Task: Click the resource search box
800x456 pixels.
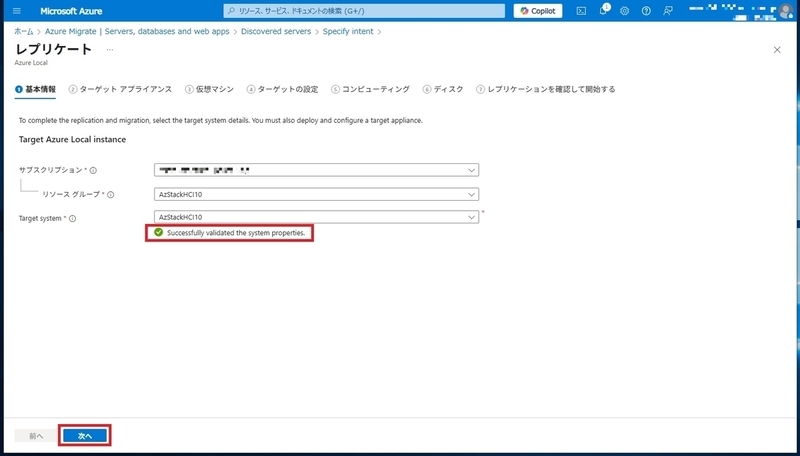Action: click(364, 11)
